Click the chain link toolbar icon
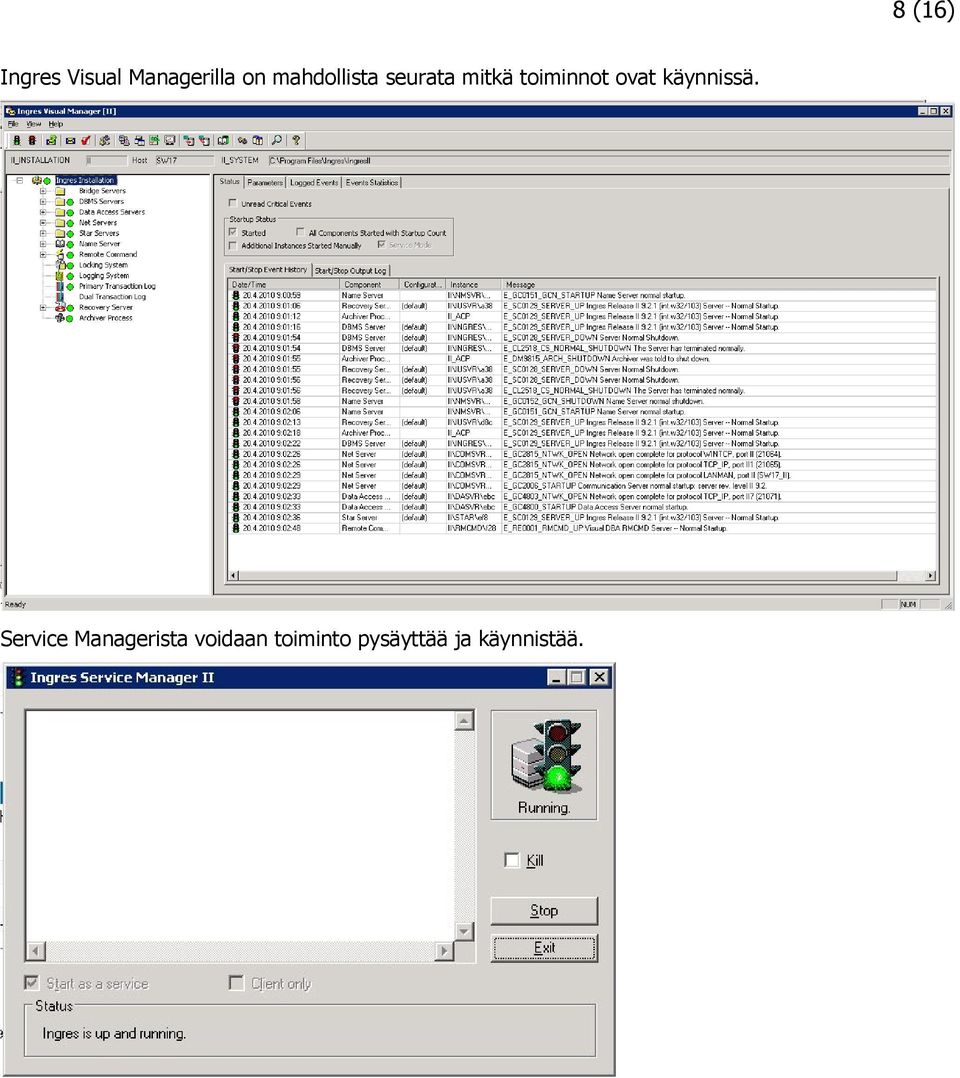960x1078 pixels. (x=242, y=140)
